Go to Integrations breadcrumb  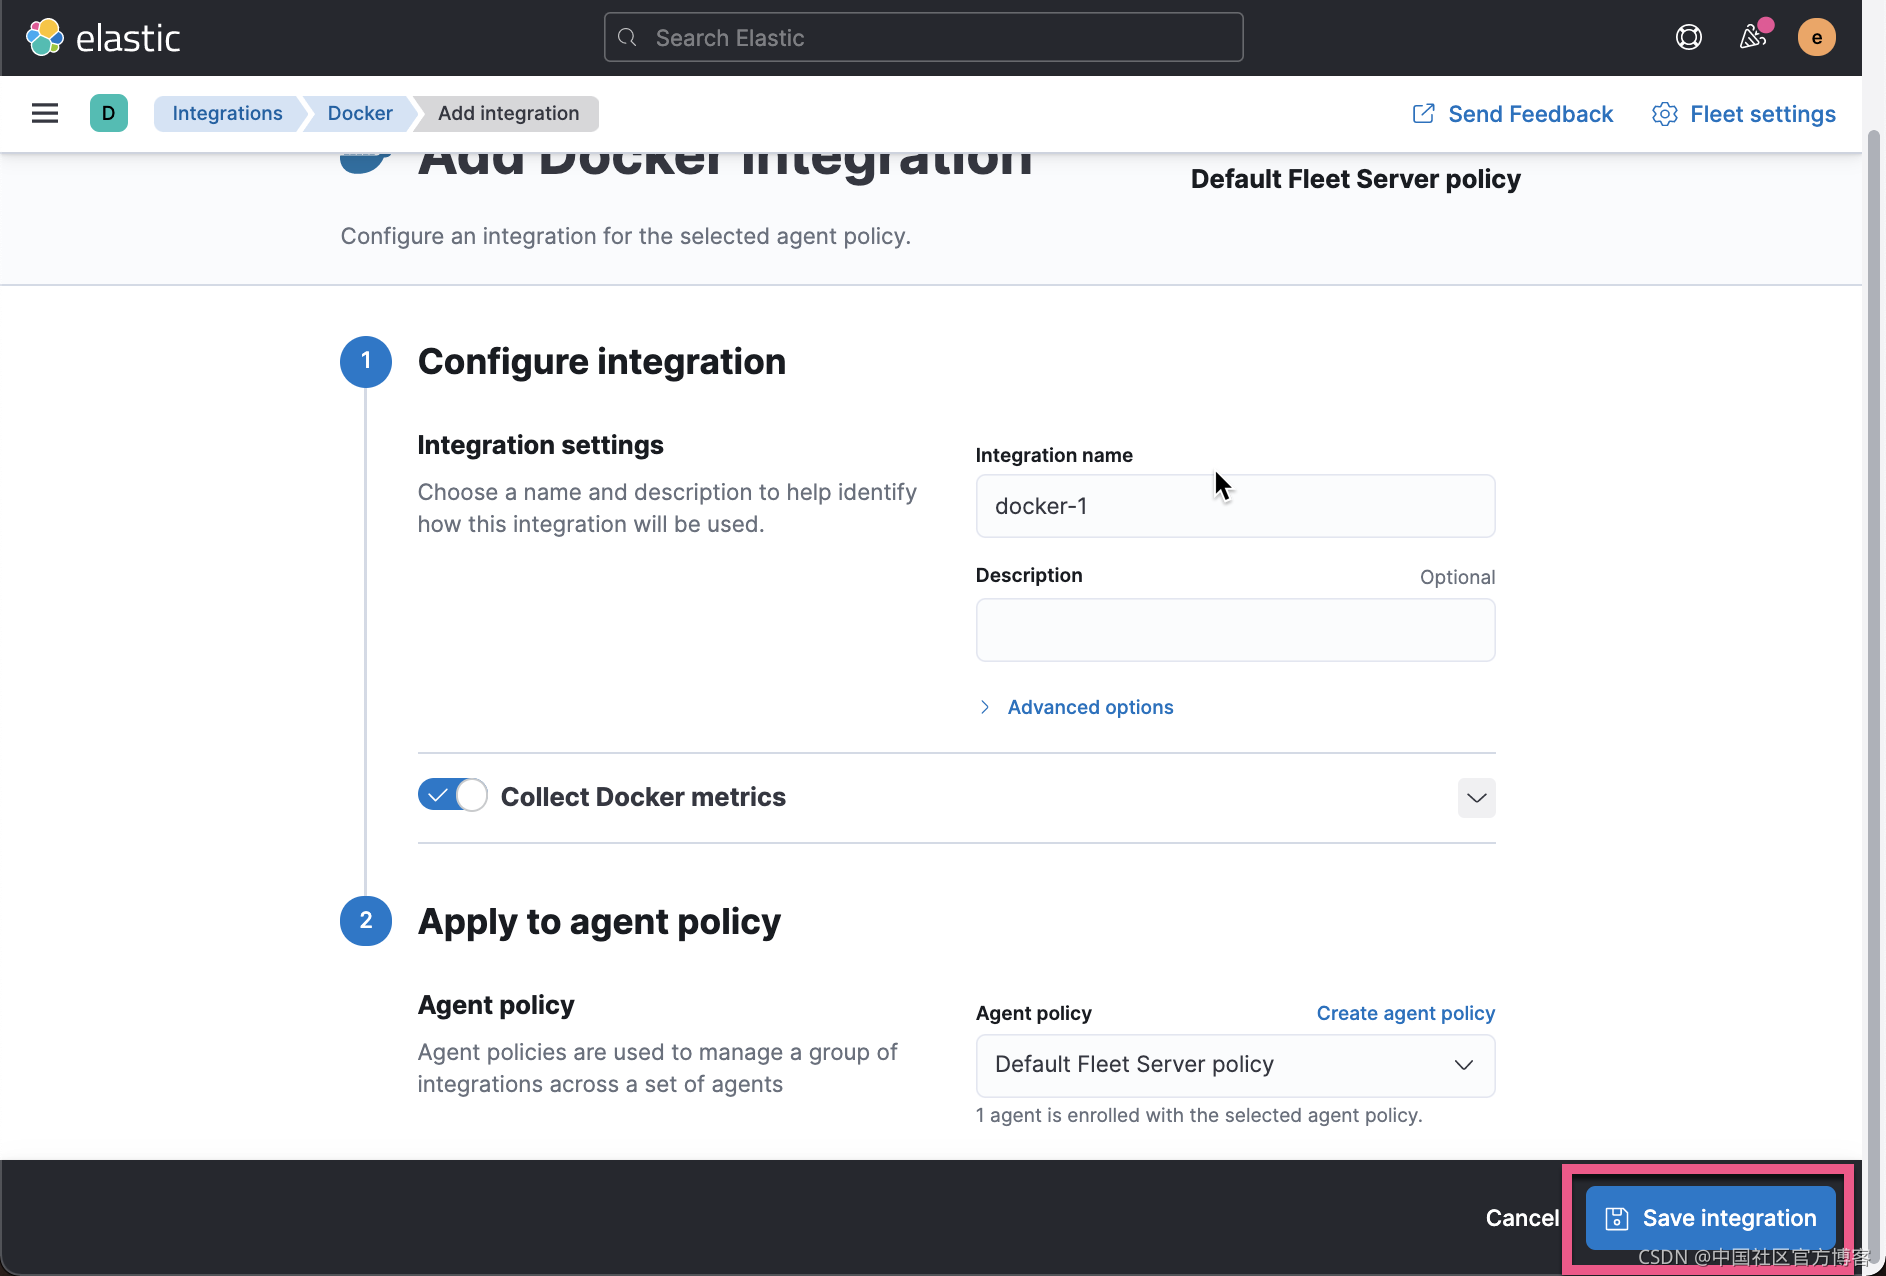point(227,113)
